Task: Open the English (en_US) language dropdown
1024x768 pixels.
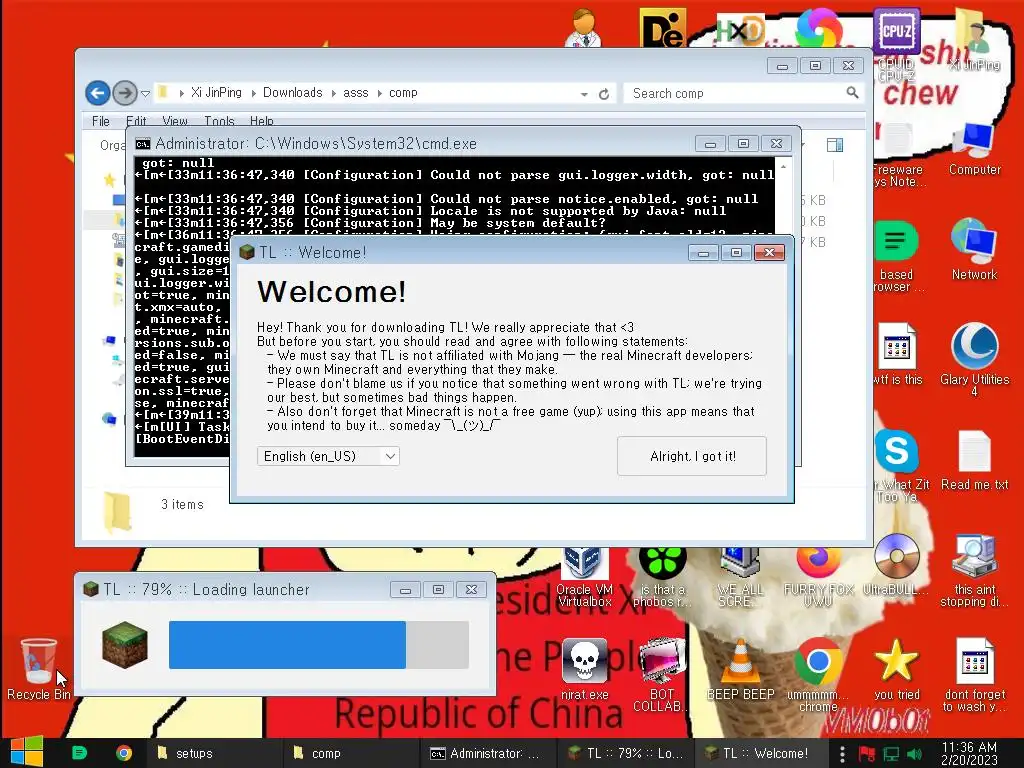Action: click(328, 456)
